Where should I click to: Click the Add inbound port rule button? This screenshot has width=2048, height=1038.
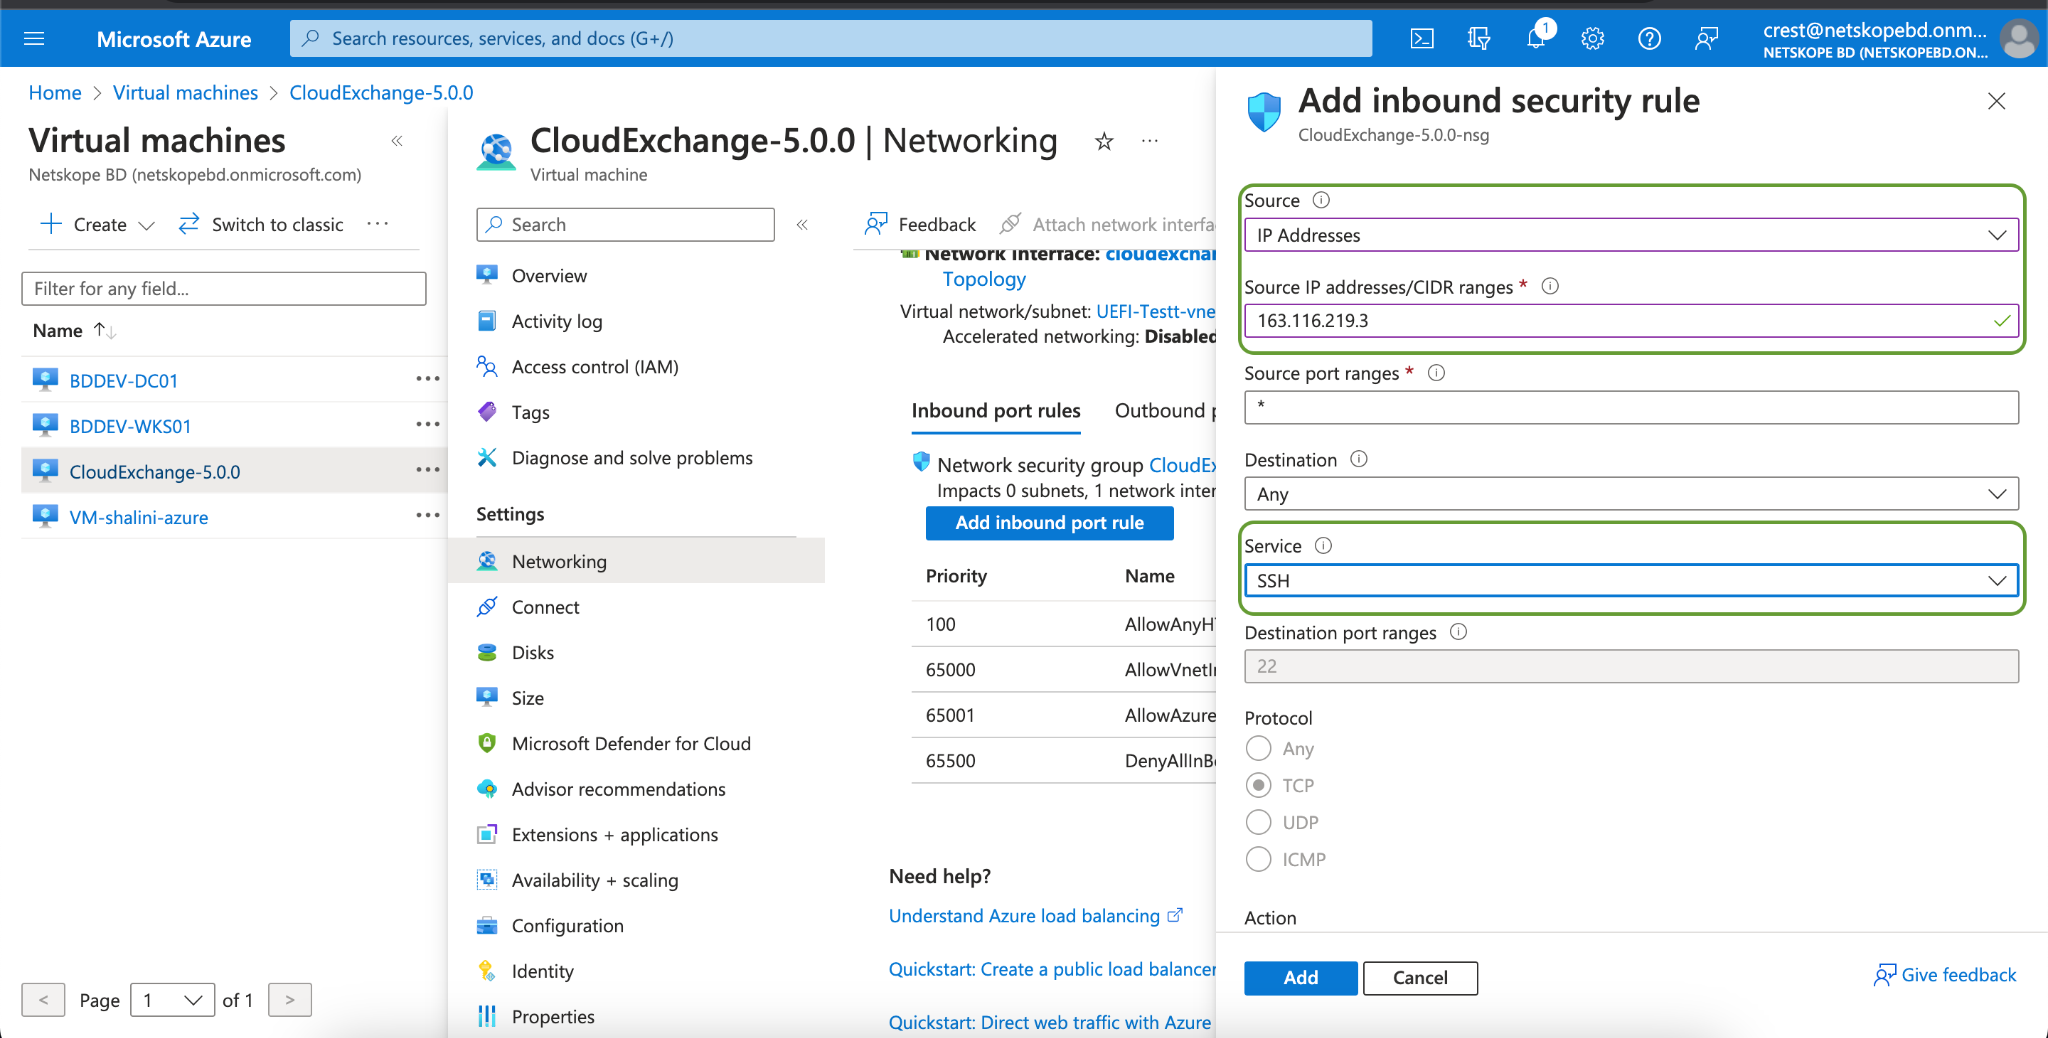click(x=1050, y=523)
